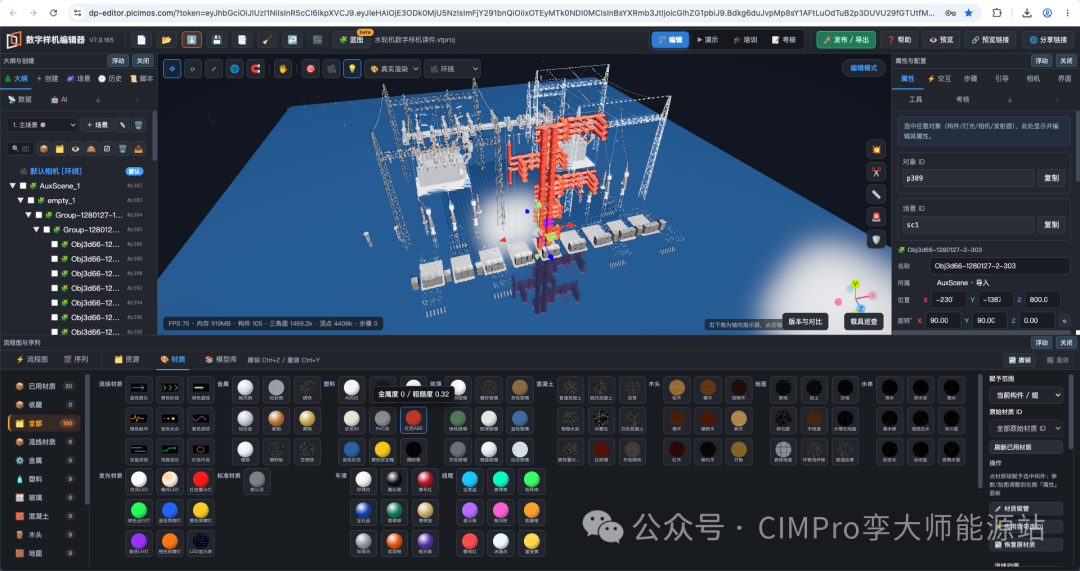This screenshot has height=571, width=1080.
Task: Switch to the 演示 mode tab
Action: [x=707, y=40]
